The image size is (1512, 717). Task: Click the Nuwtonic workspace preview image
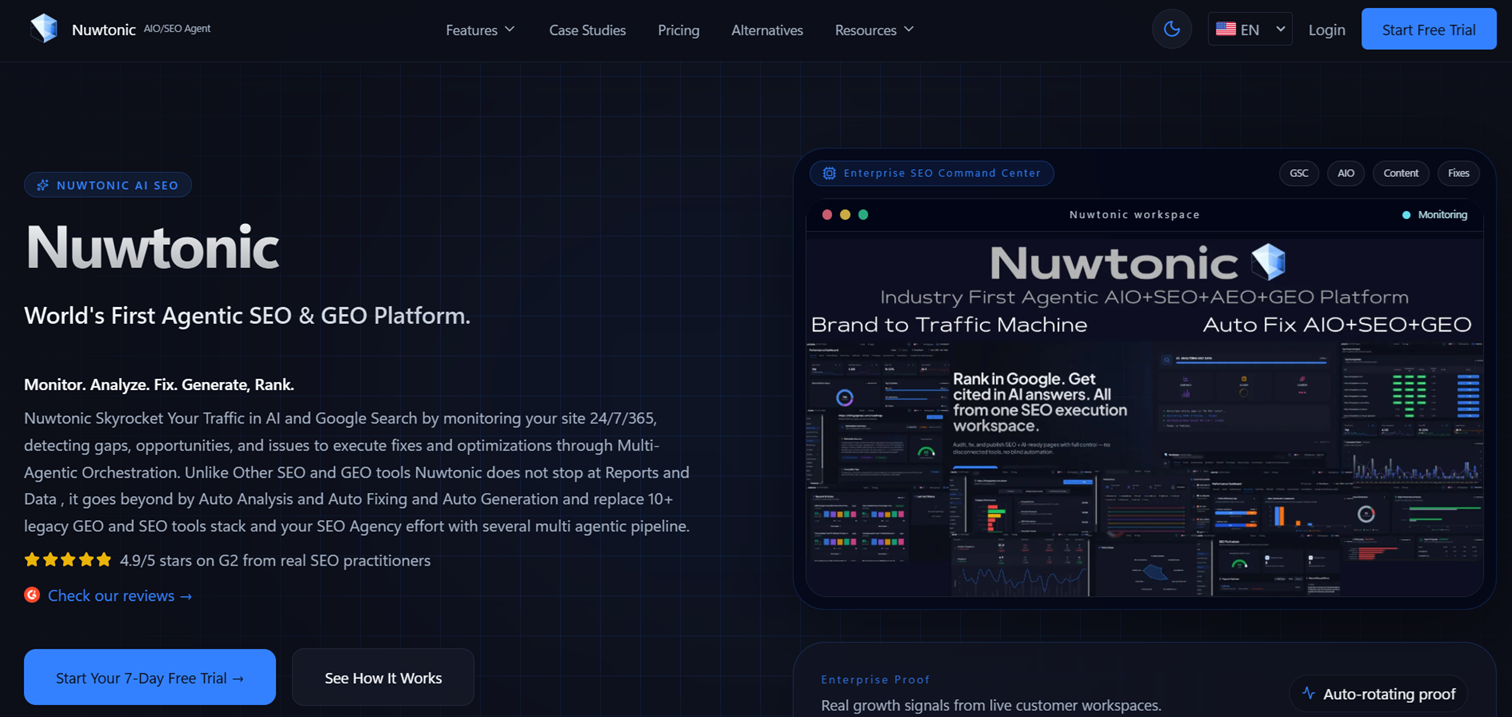coord(1144,414)
